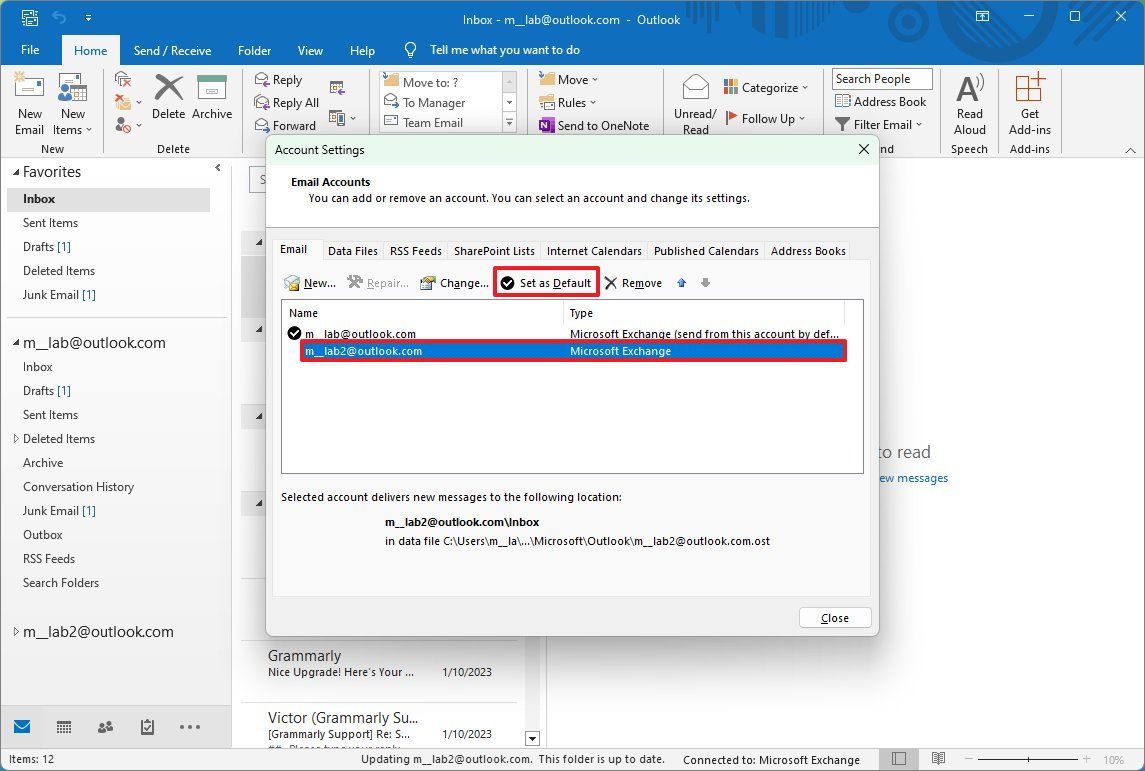Viewport: 1145px width, 771px height.
Task: Click Remove account button
Action: point(633,283)
